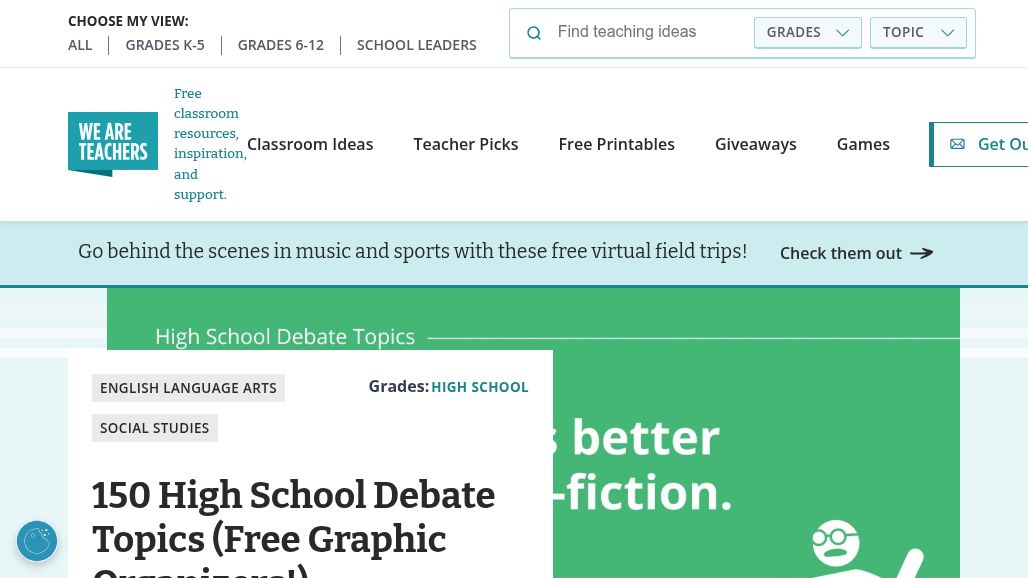Click the Social Studies tag
Image resolution: width=1028 pixels, height=578 pixels.
tap(155, 428)
